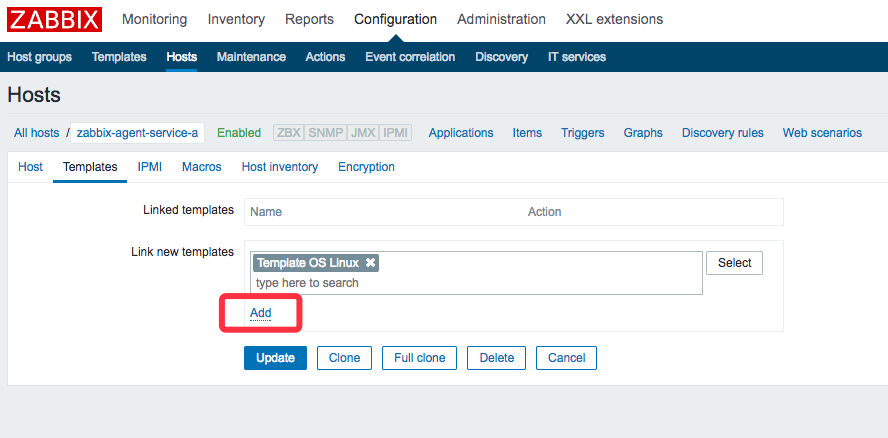This screenshot has height=438, width=888.
Task: Go to Templates in the blue submenu bar
Action: pos(119,57)
